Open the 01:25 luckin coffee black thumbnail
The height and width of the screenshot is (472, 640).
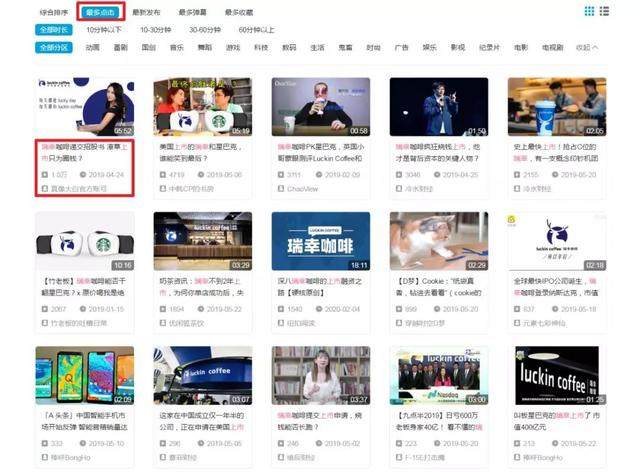[557, 375]
